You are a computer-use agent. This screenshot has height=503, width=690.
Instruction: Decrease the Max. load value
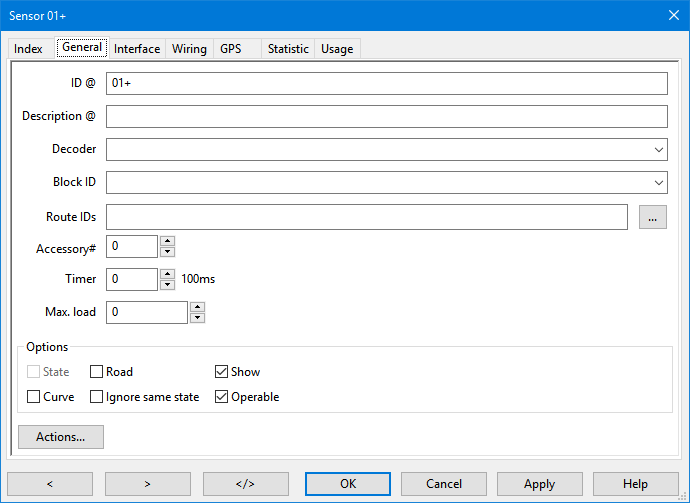(x=197, y=318)
